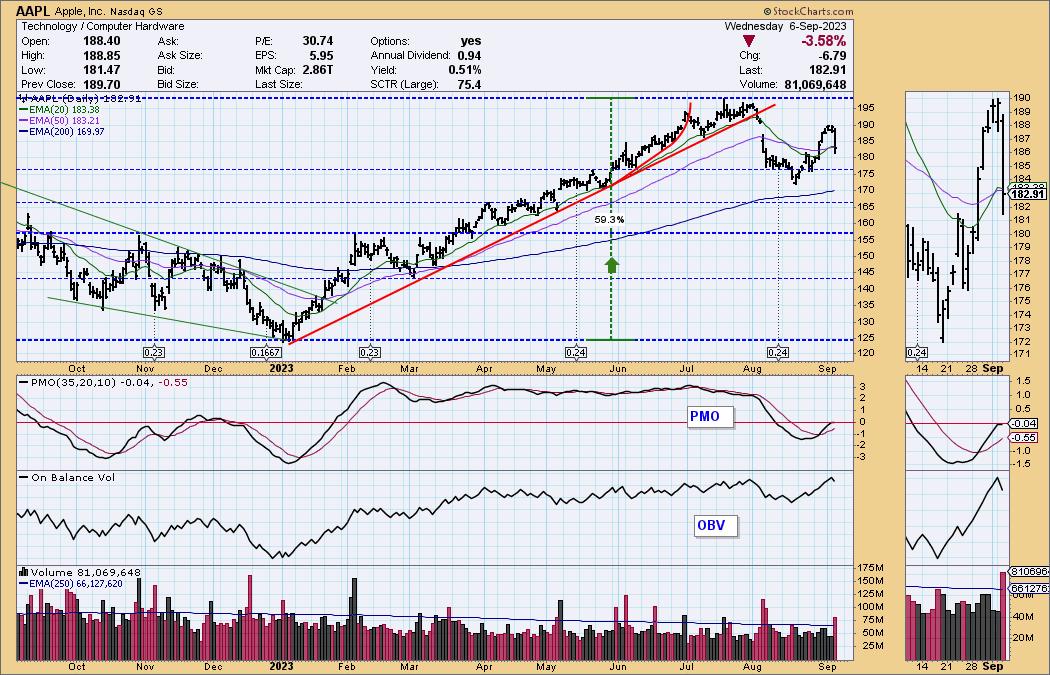Click the 177 label on zoom panel axis

[1022, 273]
